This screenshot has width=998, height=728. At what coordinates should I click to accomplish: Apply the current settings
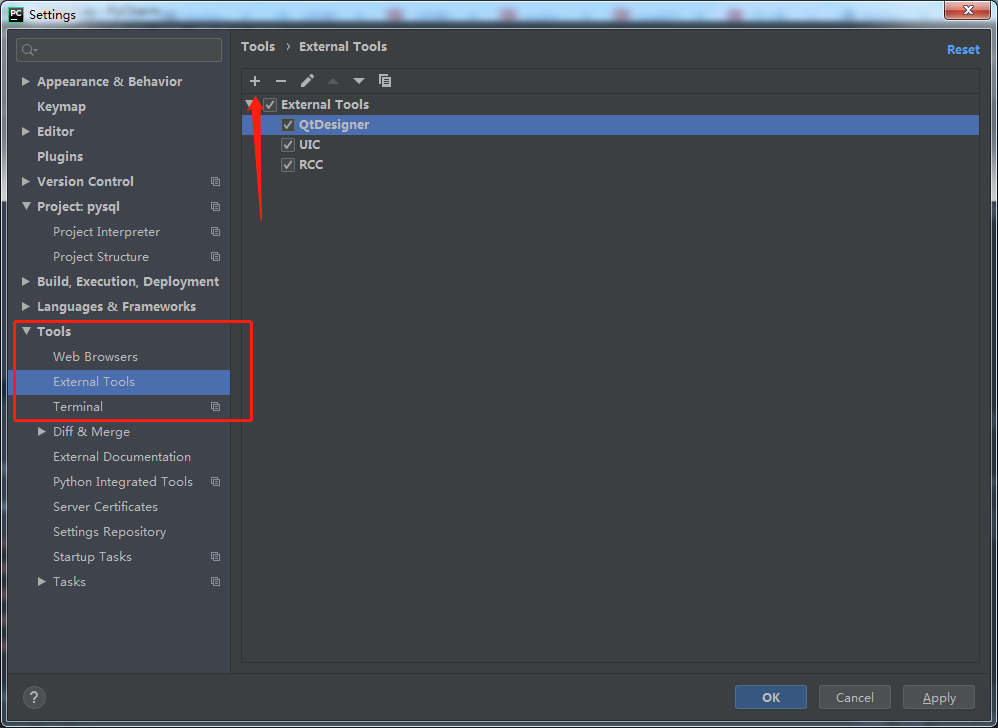pyautogui.click(x=938, y=697)
